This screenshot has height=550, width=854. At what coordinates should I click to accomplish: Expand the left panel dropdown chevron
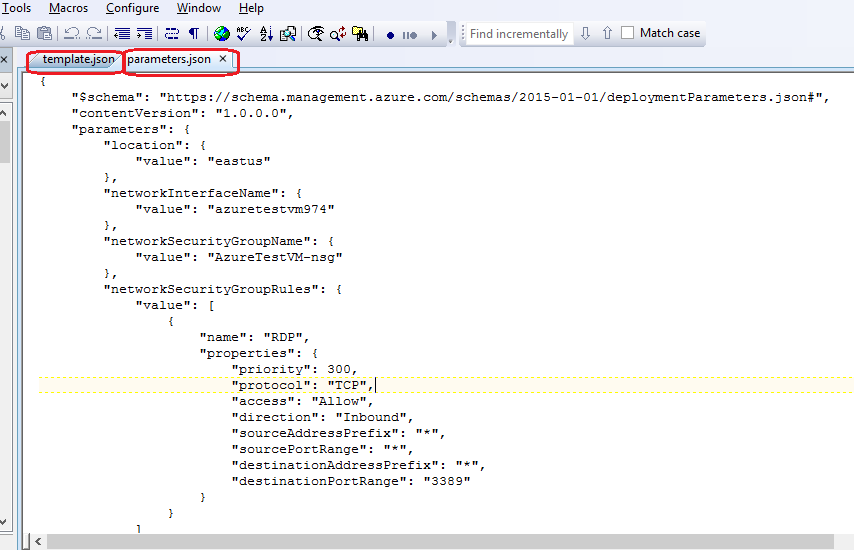coord(4,85)
